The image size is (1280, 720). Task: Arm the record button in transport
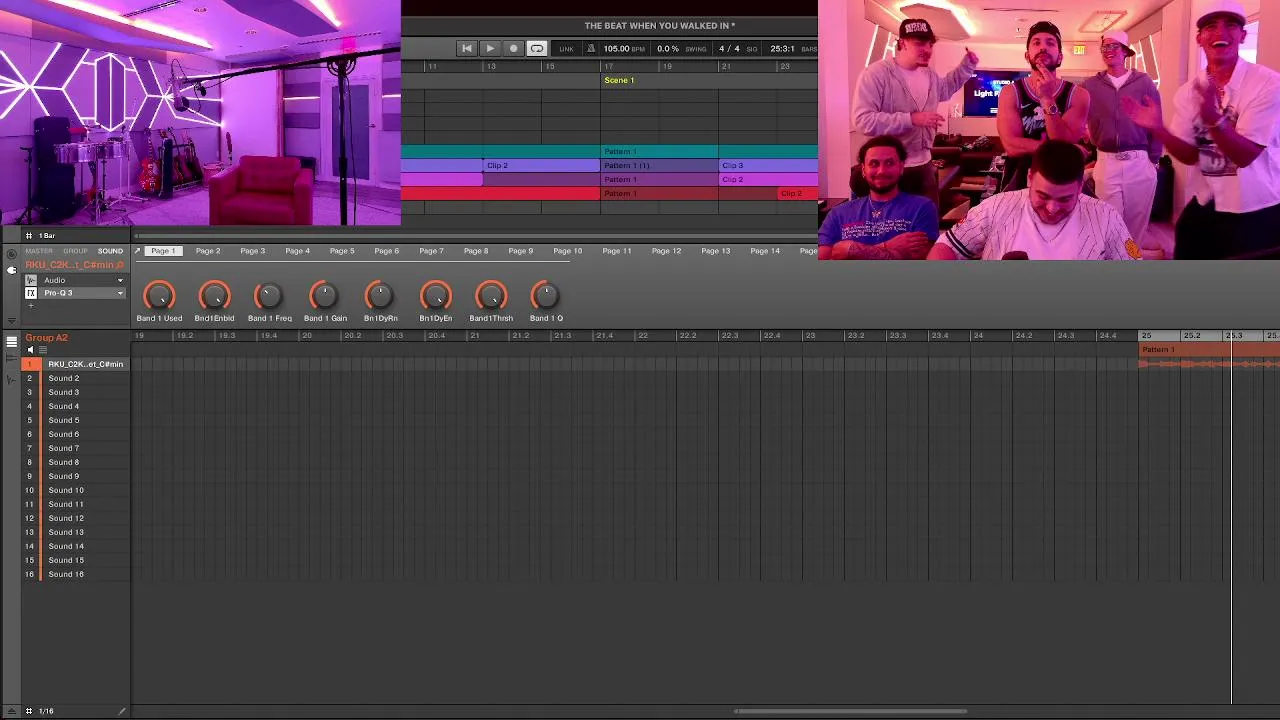tap(513, 48)
